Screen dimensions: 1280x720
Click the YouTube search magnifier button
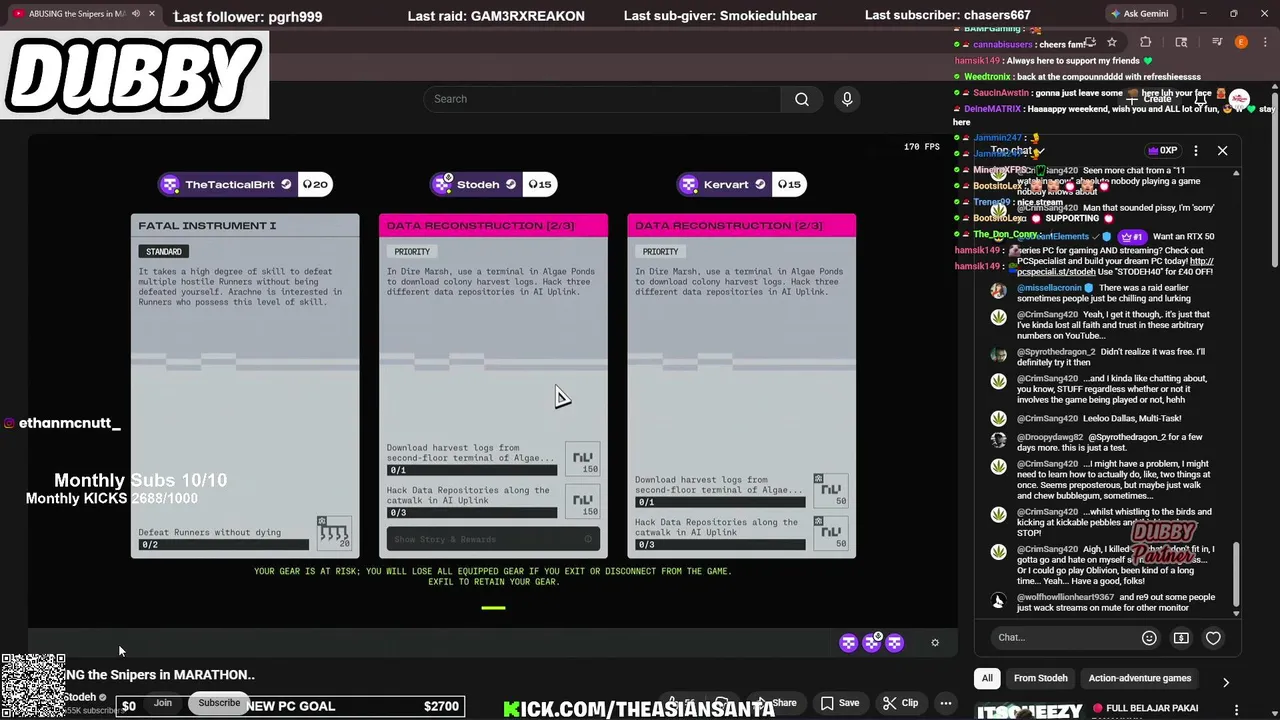[802, 99]
